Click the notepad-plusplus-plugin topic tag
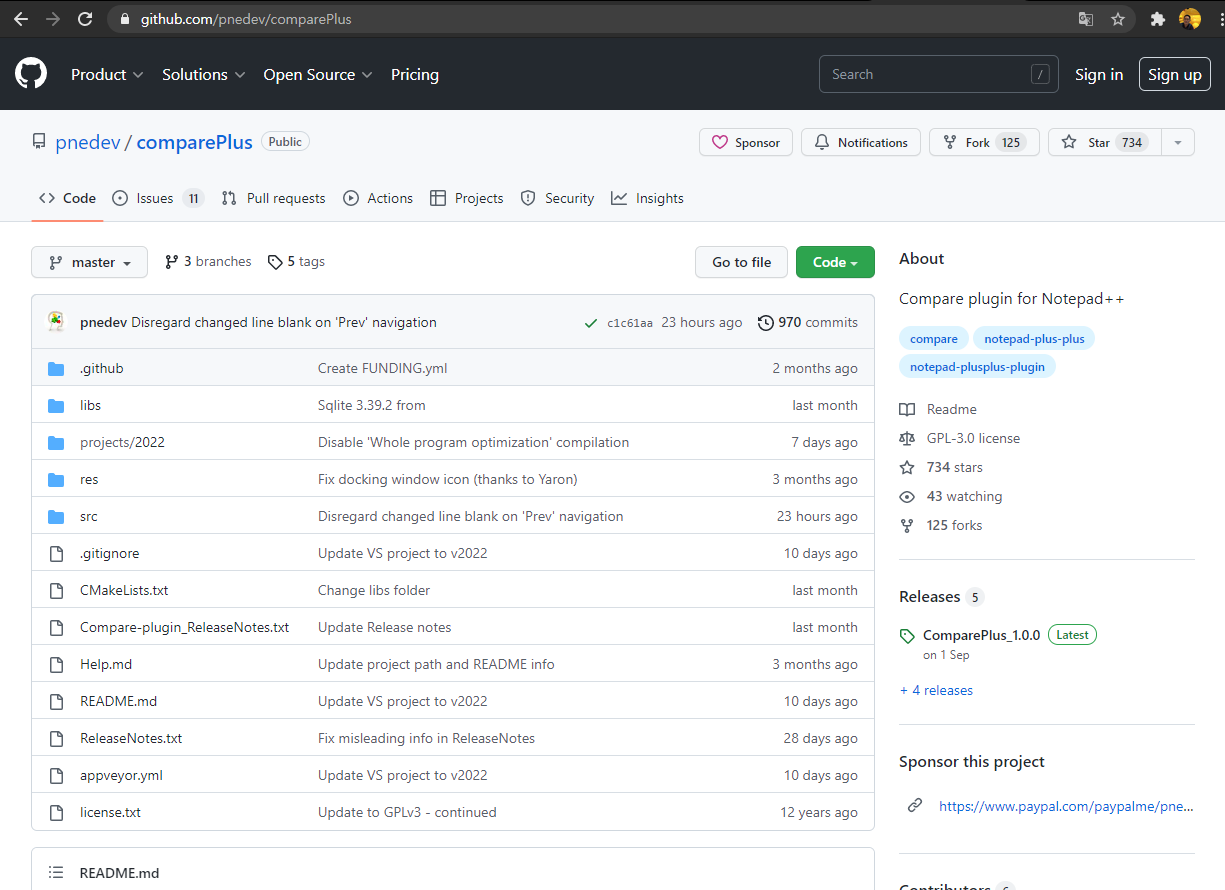Viewport: 1225px width, 890px height. pyautogui.click(x=977, y=367)
